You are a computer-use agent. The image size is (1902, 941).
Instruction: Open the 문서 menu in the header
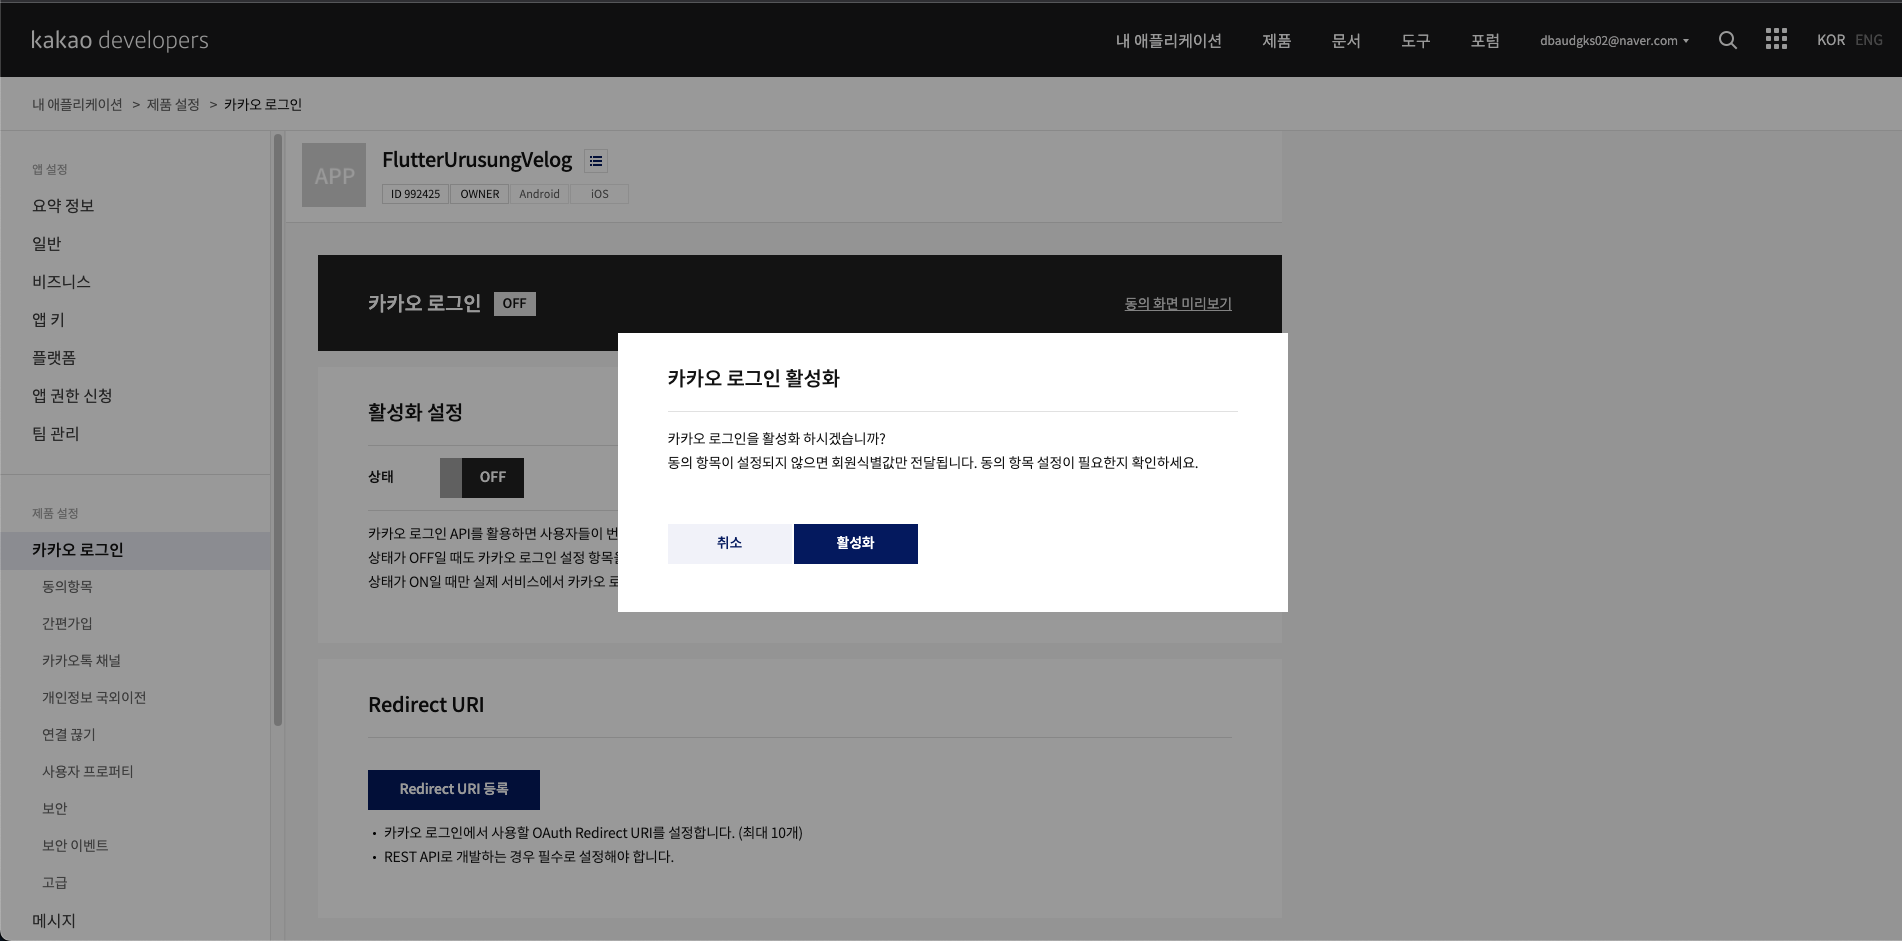coord(1346,41)
